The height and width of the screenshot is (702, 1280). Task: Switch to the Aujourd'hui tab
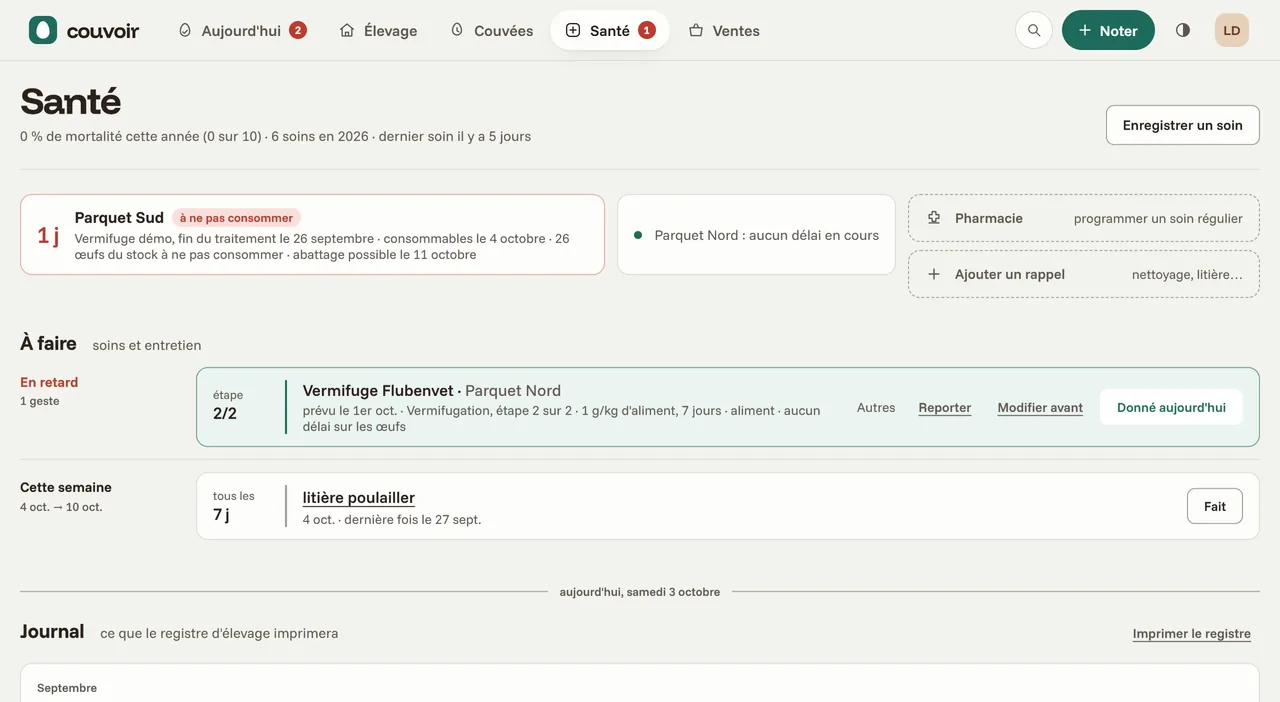[242, 30]
